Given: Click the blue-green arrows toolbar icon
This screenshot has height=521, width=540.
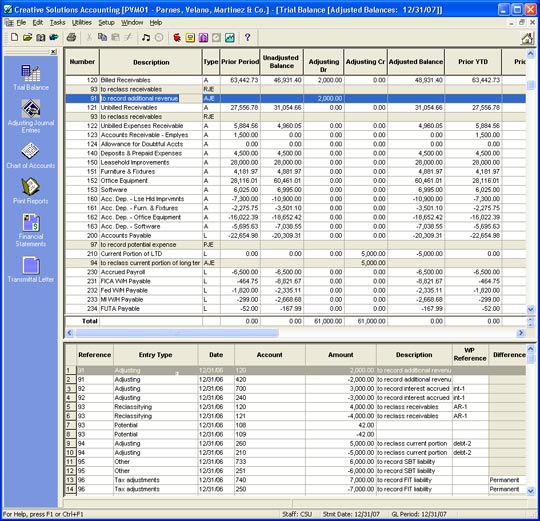Looking at the screenshot, I should tap(54, 37).
